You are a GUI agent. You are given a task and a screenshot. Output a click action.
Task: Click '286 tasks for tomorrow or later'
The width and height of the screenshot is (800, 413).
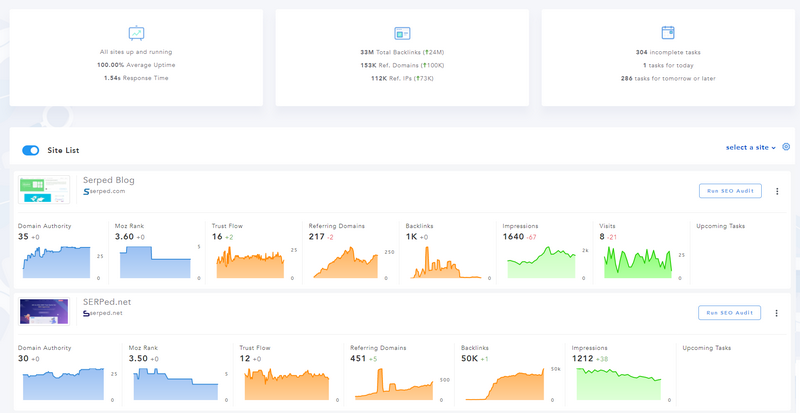(668, 79)
